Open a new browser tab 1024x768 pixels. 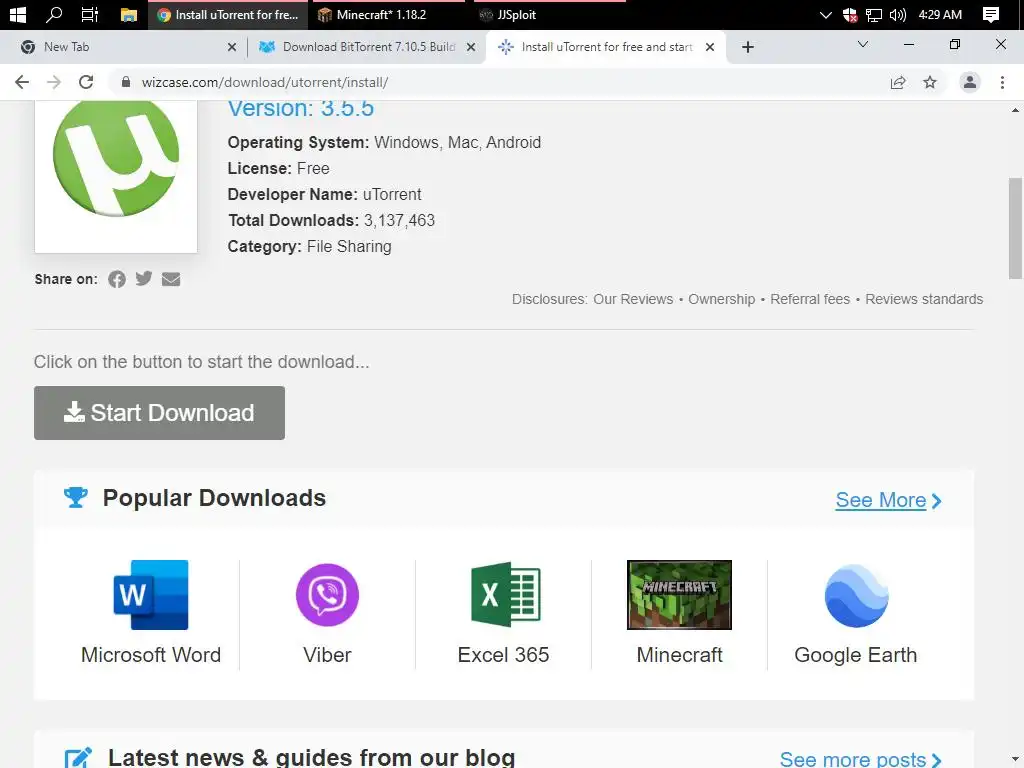[x=748, y=47]
